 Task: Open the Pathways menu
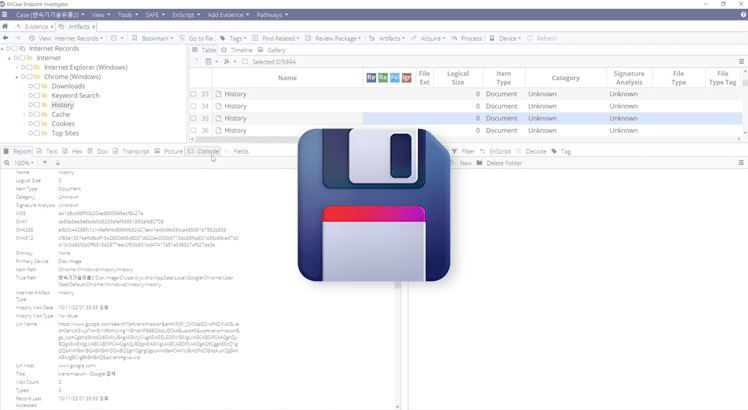coord(272,15)
